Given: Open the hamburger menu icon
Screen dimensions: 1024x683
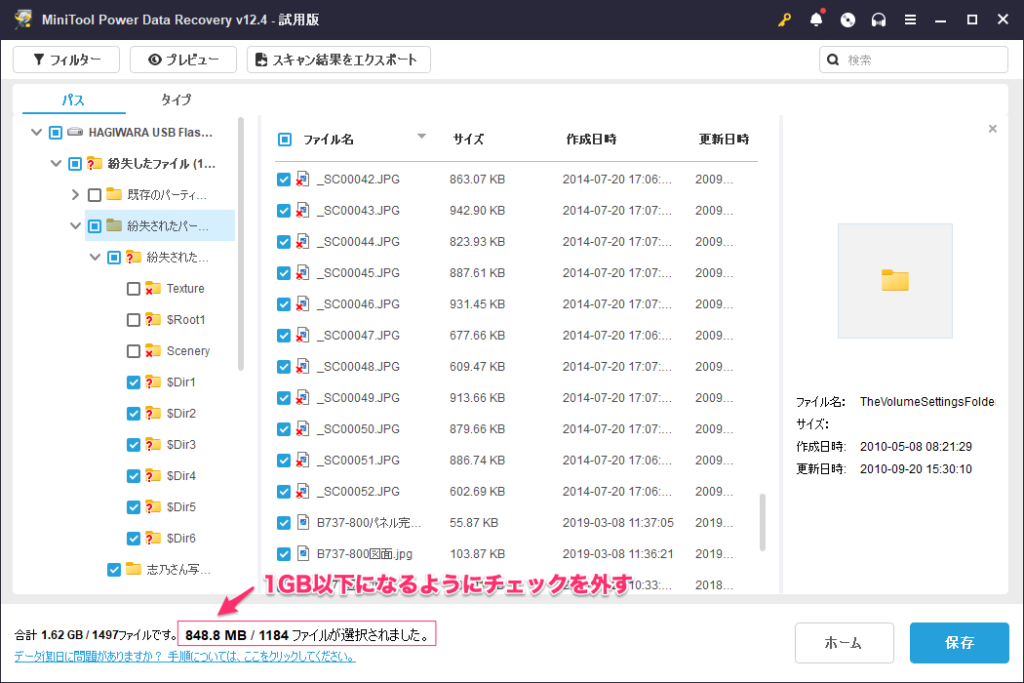Looking at the screenshot, I should (910, 20).
